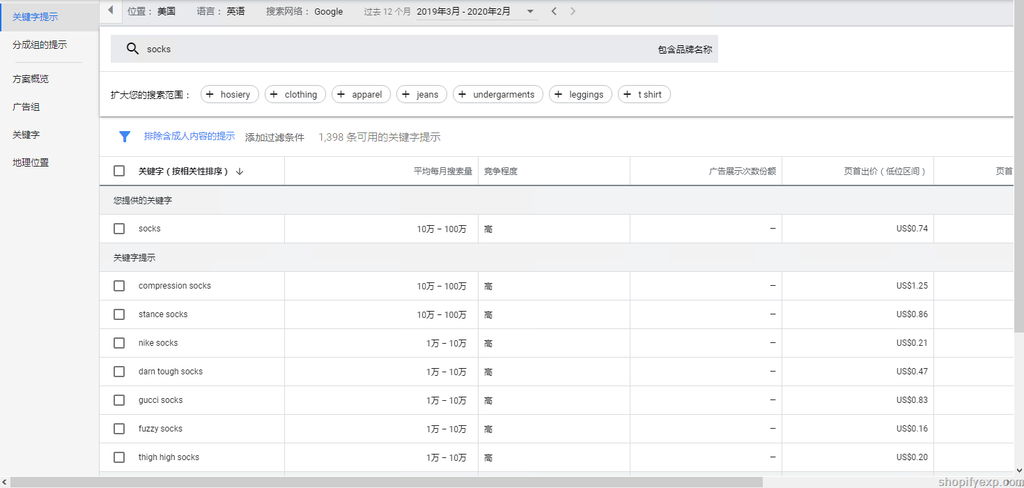Go to previous date period arrow
This screenshot has height=488, width=1024.
[x=554, y=11]
